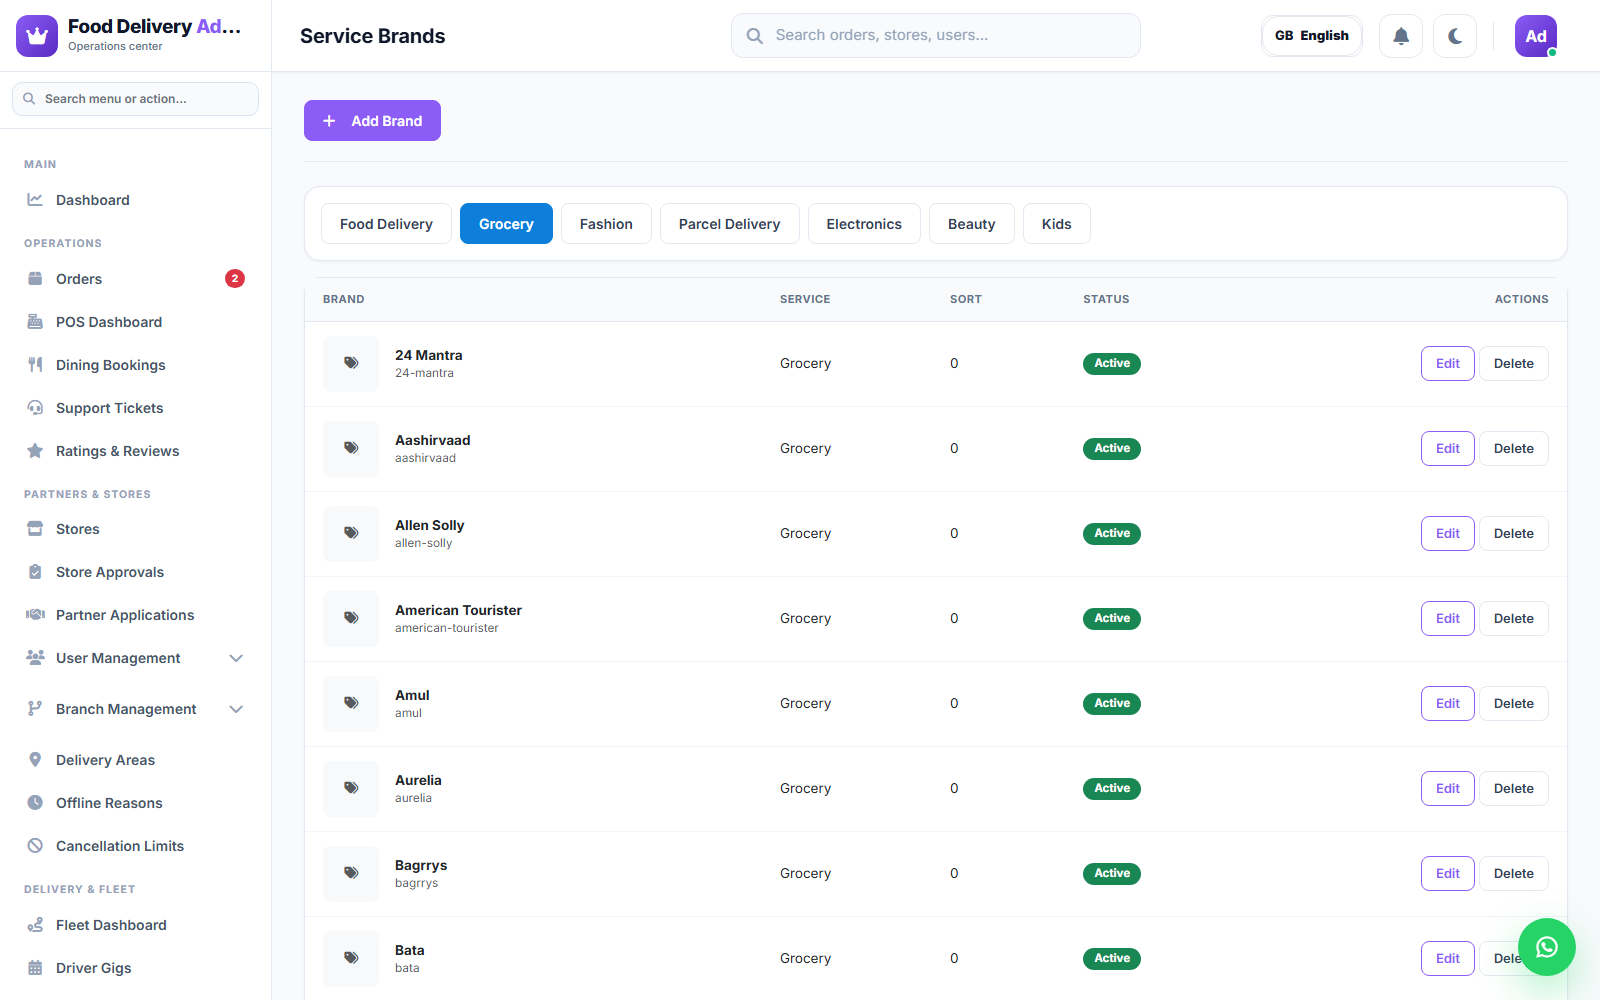Switch to the Fashion tab
Image resolution: width=1600 pixels, height=1000 pixels.
coord(606,224)
